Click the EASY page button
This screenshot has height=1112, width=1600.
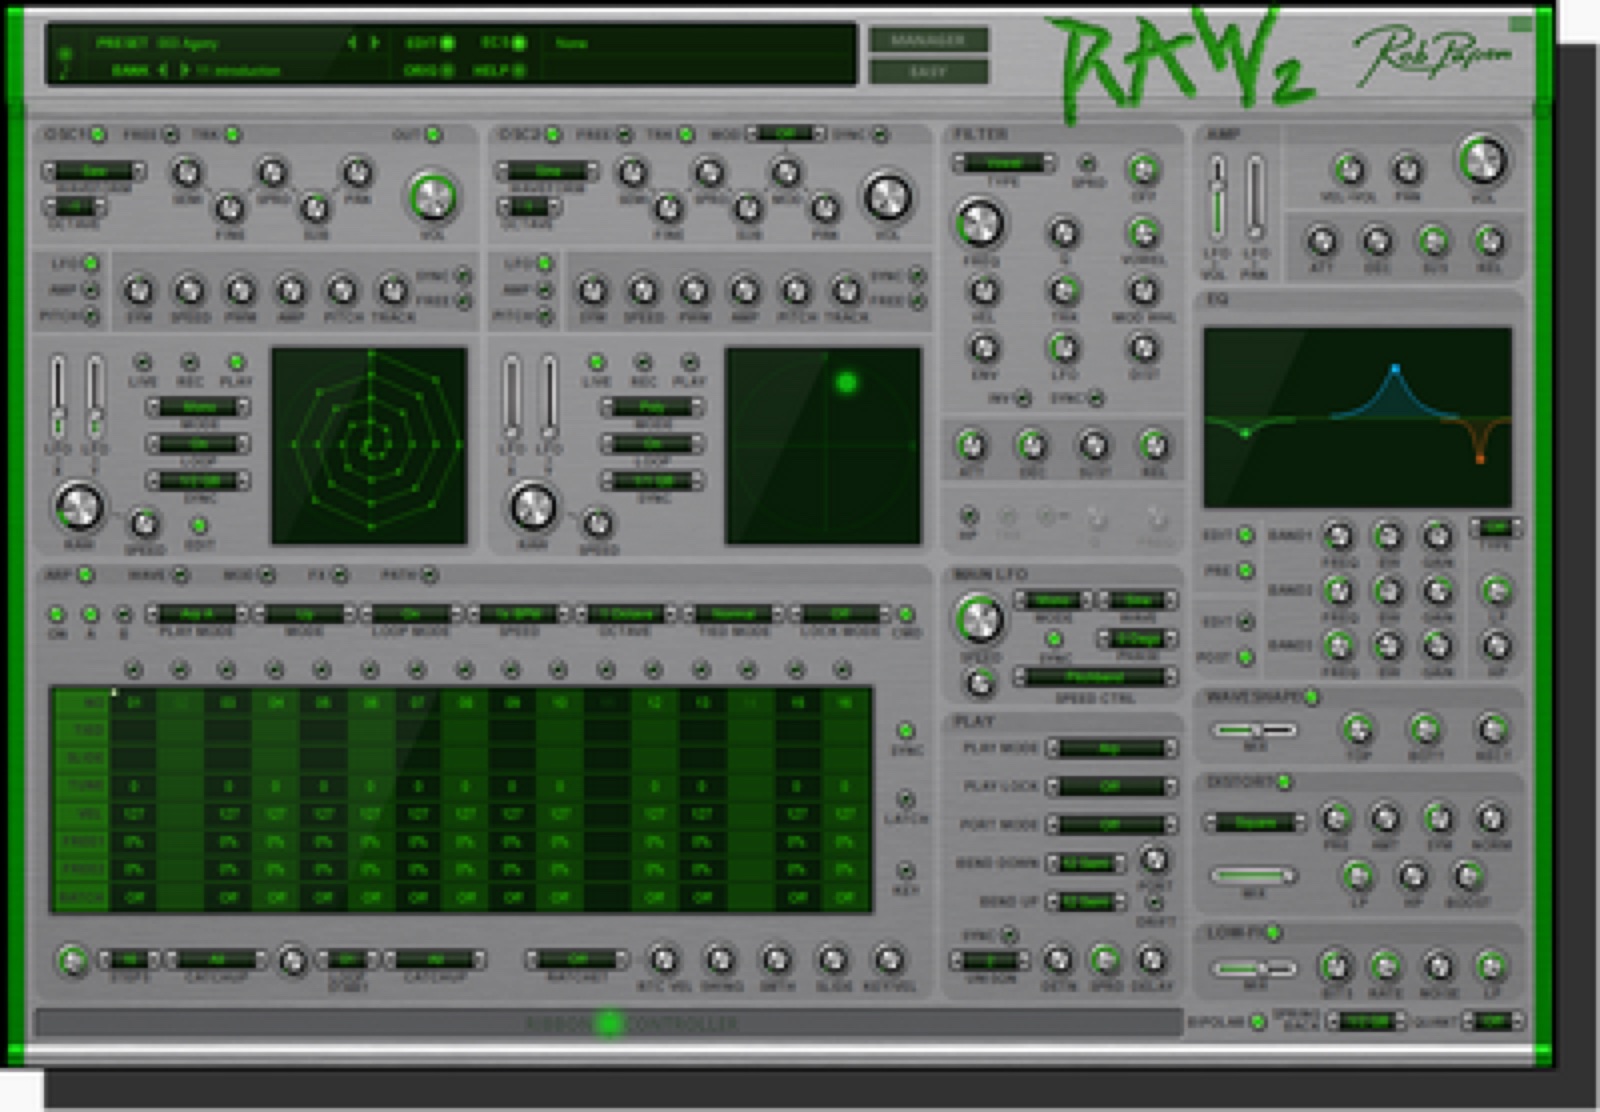pyautogui.click(x=928, y=72)
